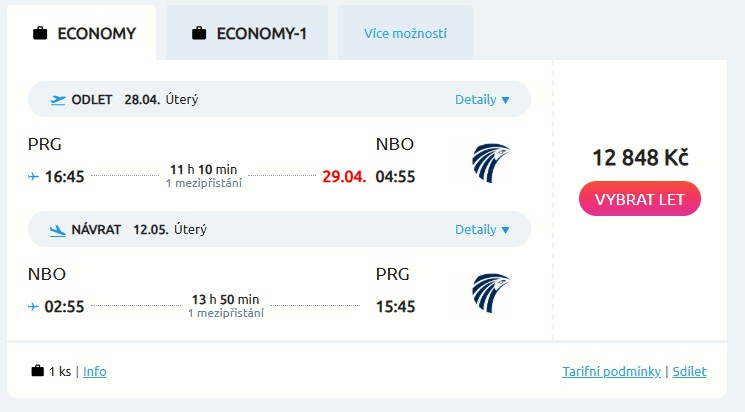Click the suitcase icon on ECONOMY-1 tab

tap(199, 34)
